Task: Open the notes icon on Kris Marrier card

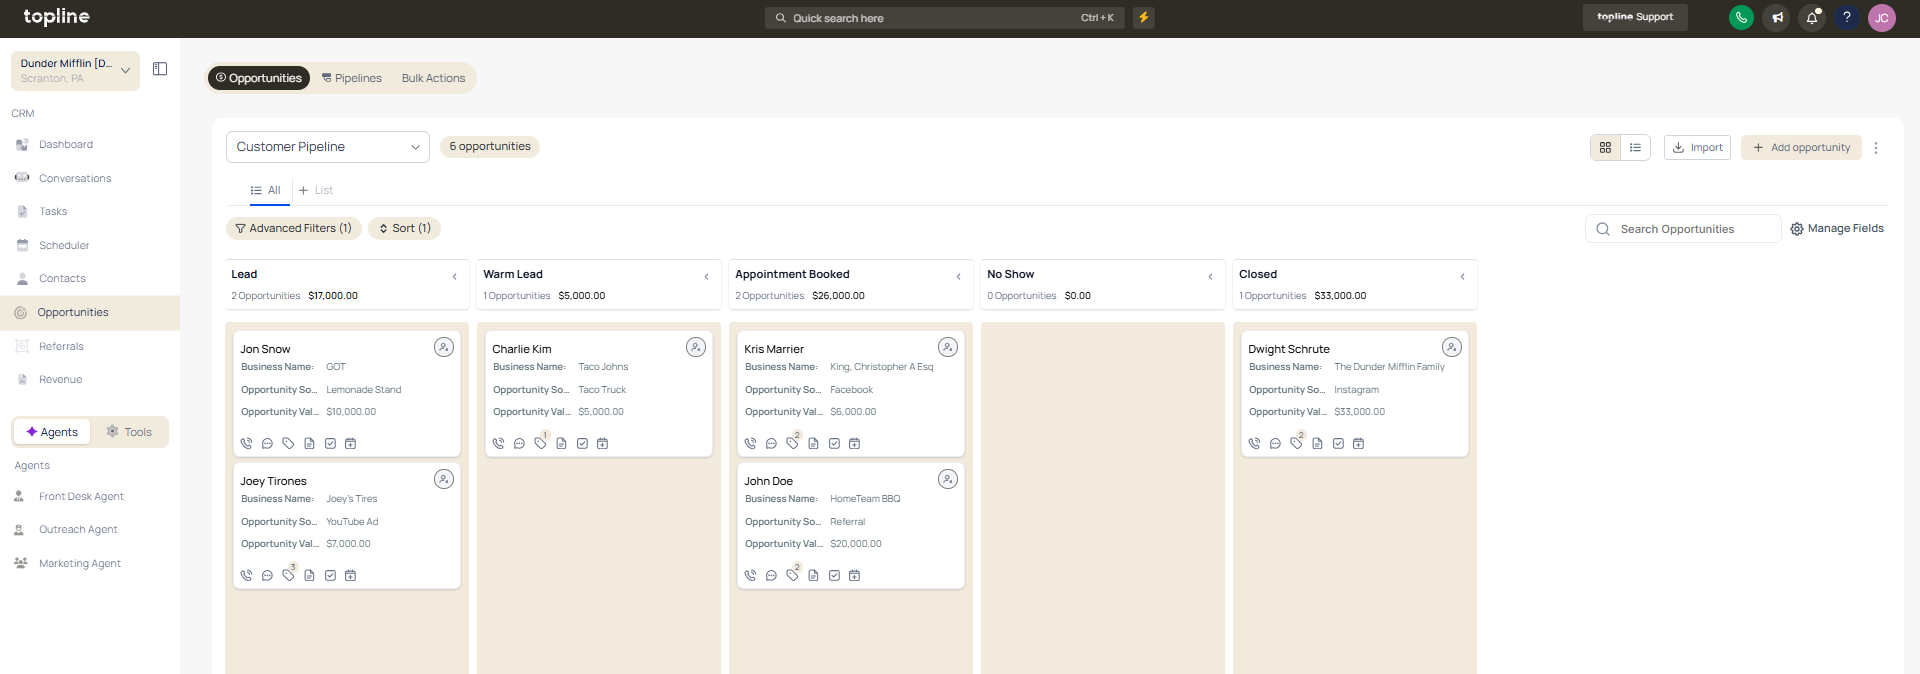Action: pos(813,443)
